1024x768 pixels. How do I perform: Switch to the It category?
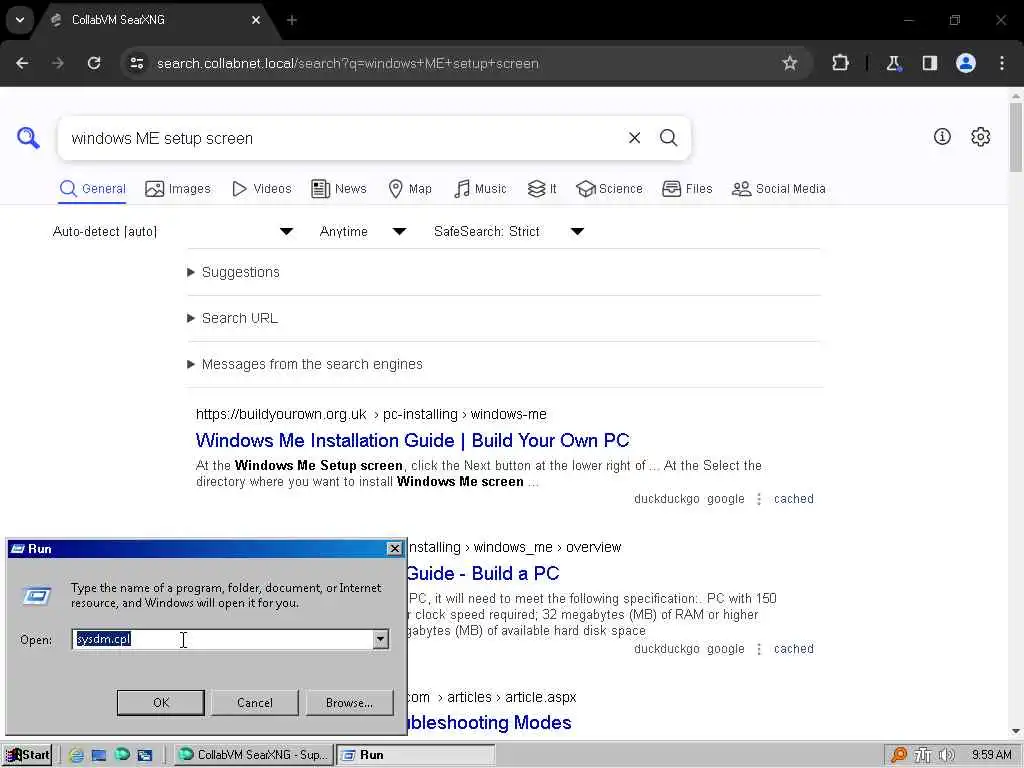pyautogui.click(x=542, y=189)
